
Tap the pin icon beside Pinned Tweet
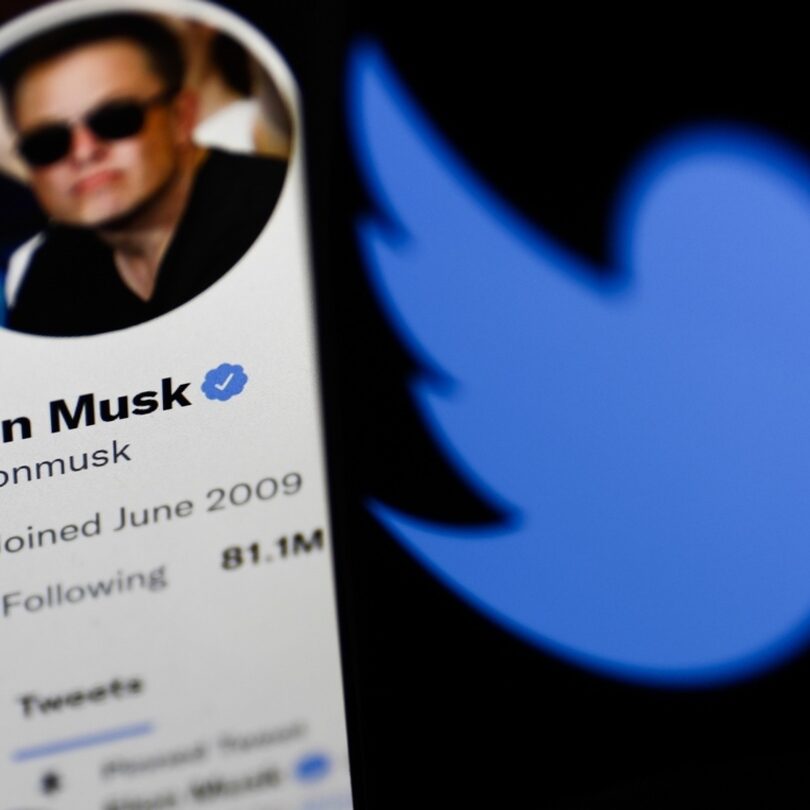(51, 783)
